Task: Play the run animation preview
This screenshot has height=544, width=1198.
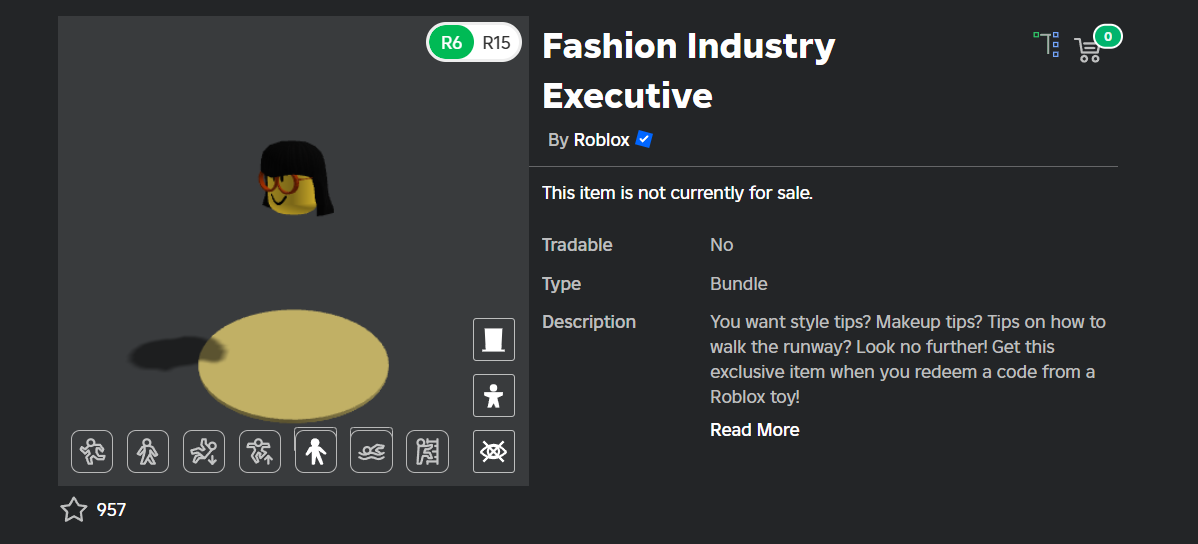Action: coord(92,452)
